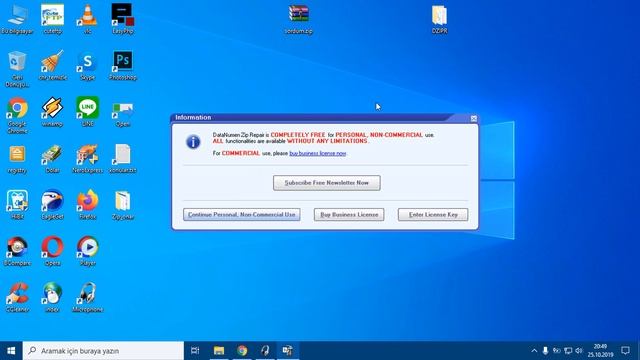Select the Firefox desktop shortcut
The width and height of the screenshot is (640, 360).
tap(87, 205)
